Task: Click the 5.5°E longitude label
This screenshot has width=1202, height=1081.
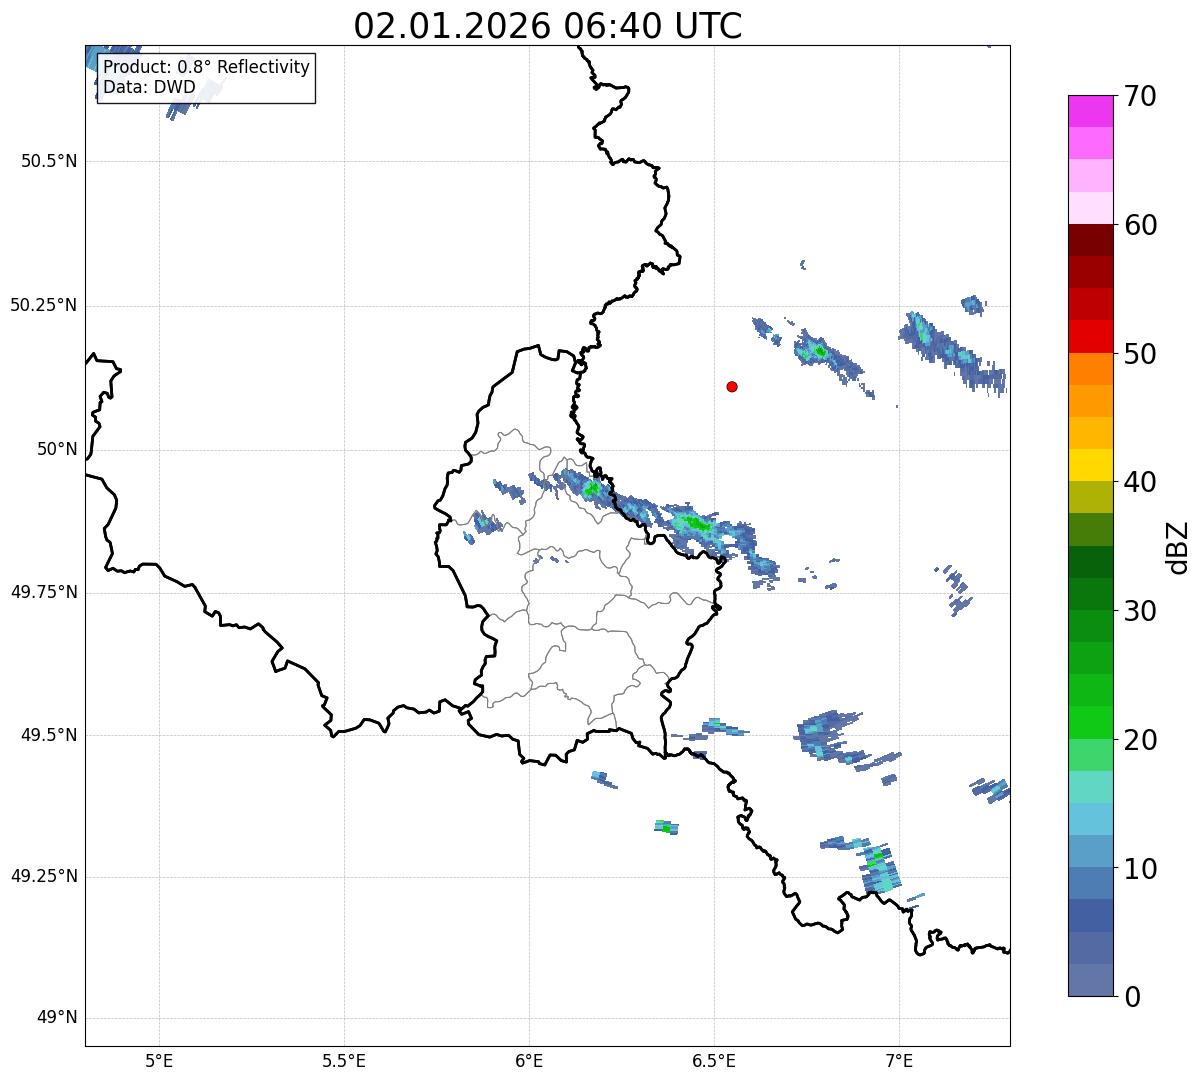Action: [x=344, y=1060]
